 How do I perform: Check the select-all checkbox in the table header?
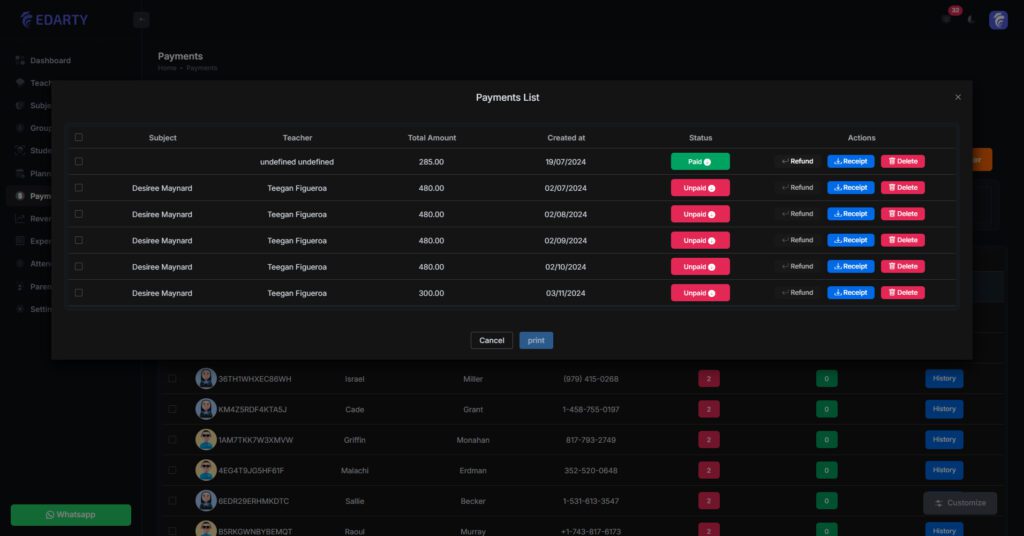click(x=79, y=138)
